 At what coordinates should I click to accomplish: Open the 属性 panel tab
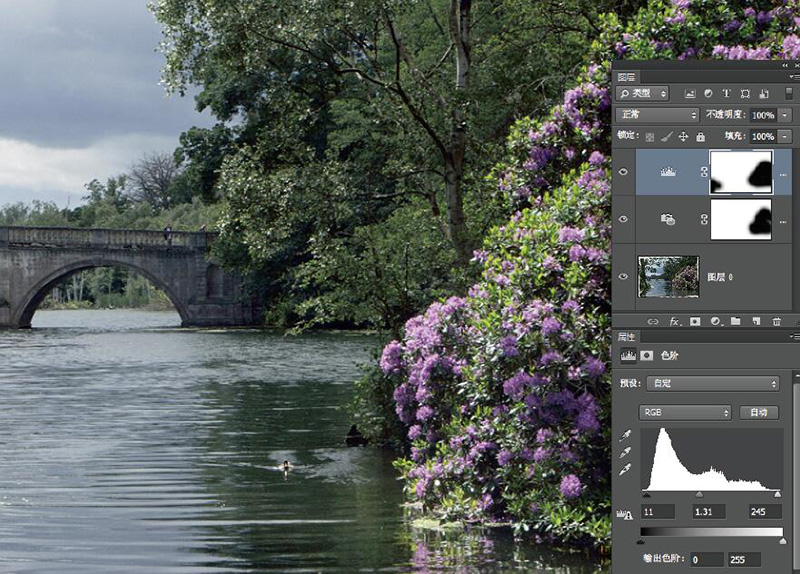click(x=627, y=337)
